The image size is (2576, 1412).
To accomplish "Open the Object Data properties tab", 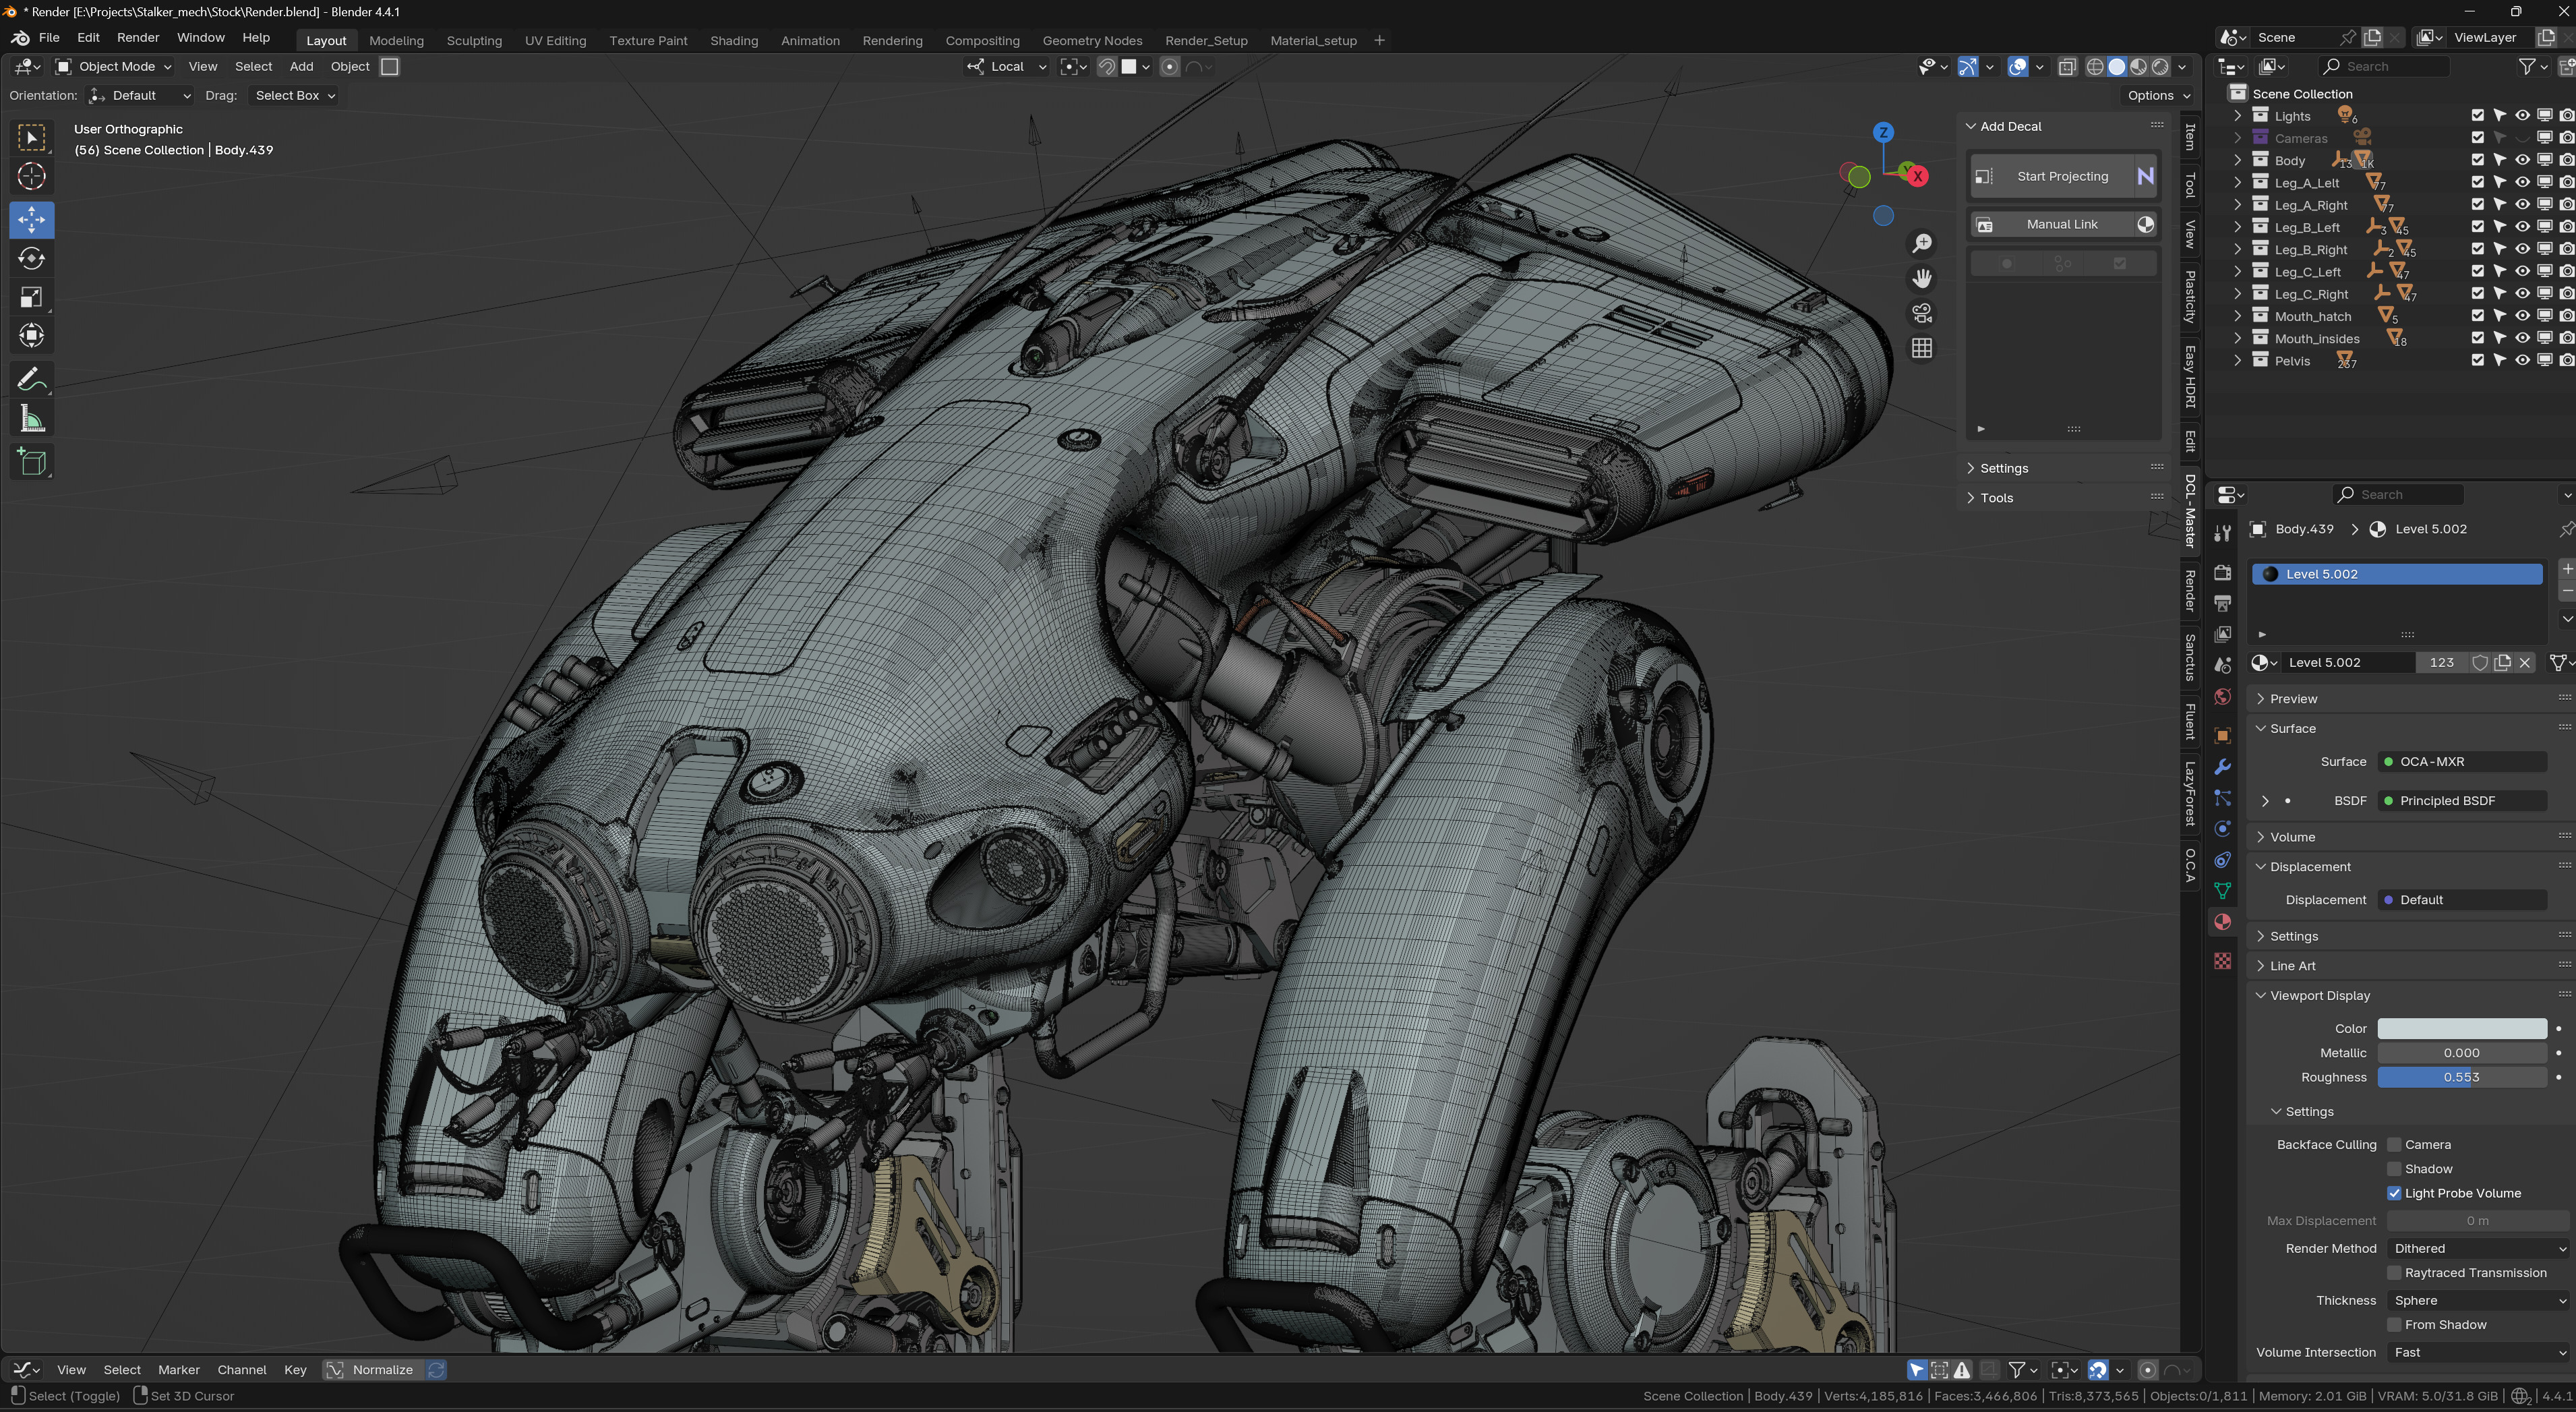I will click(x=2222, y=891).
